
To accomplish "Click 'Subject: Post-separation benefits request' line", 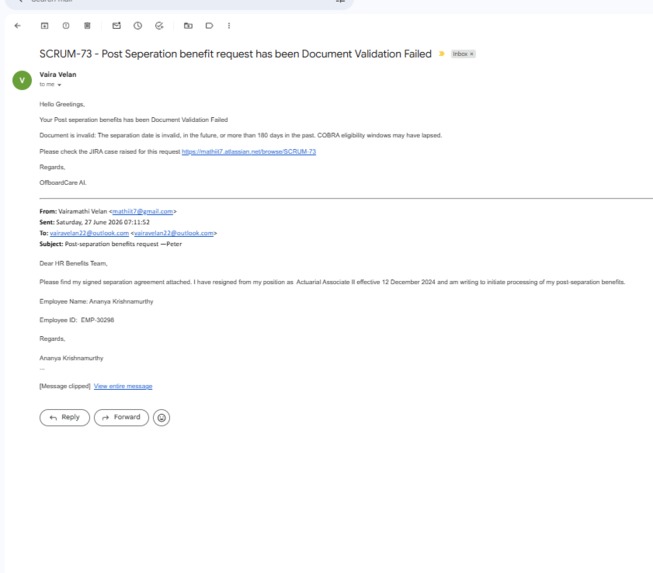I will [111, 244].
